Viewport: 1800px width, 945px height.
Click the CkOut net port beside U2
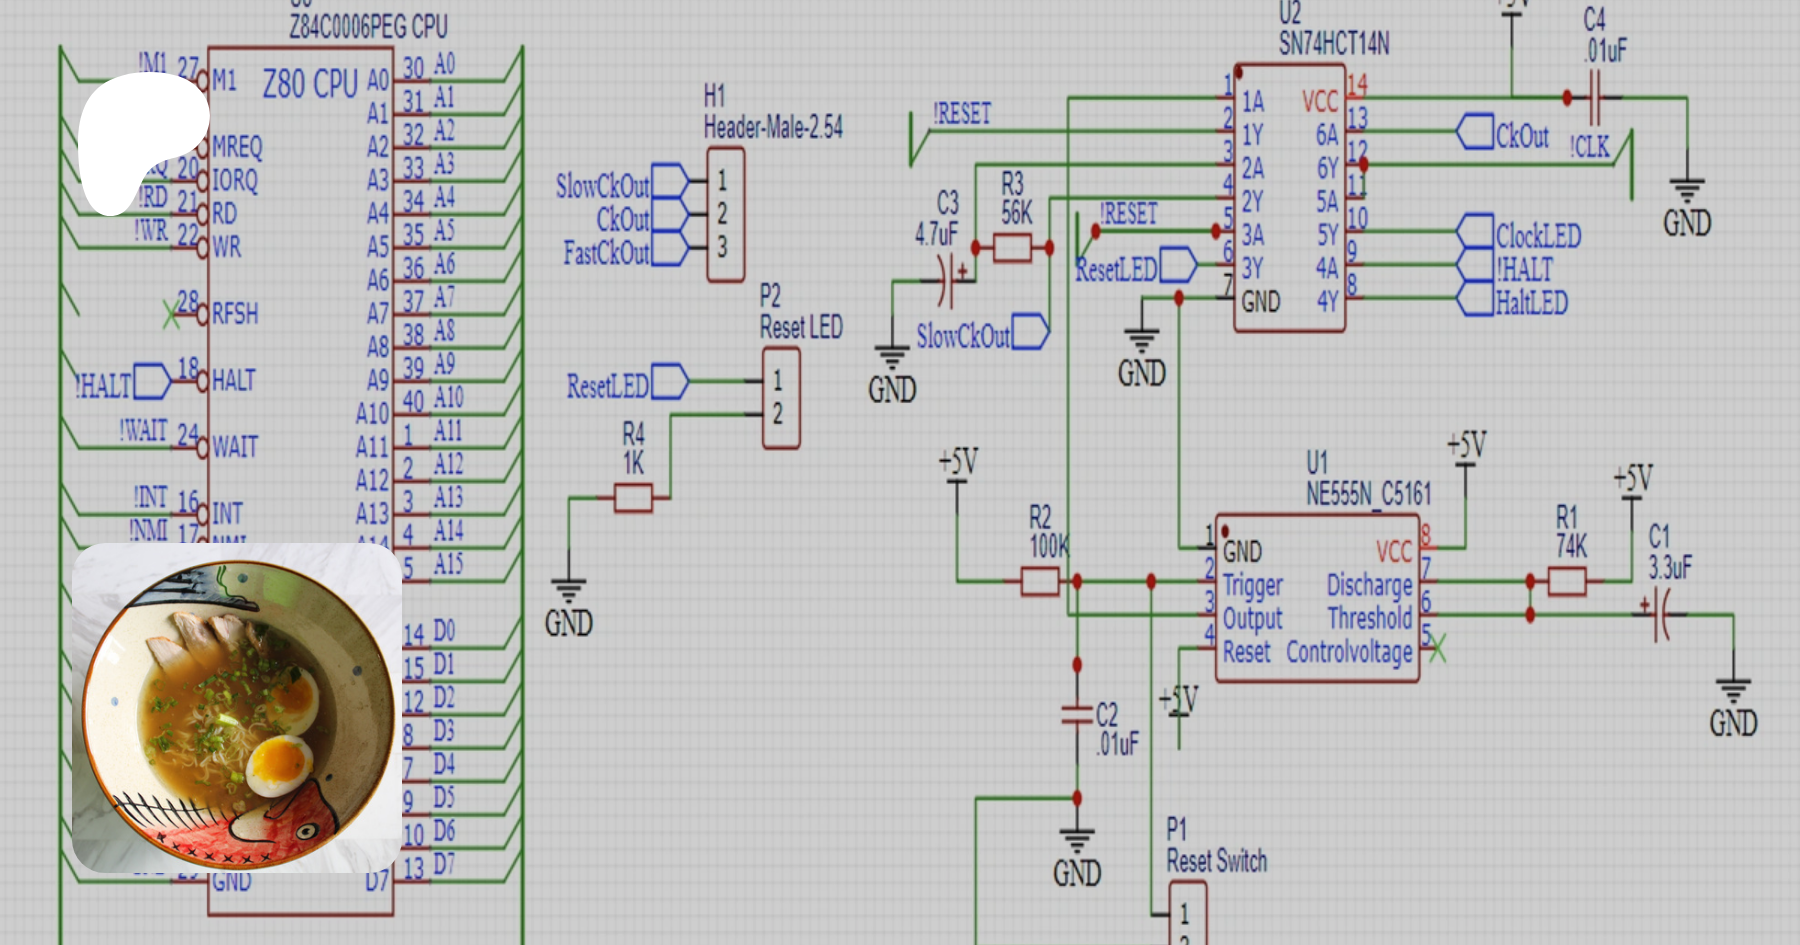coord(1475,132)
